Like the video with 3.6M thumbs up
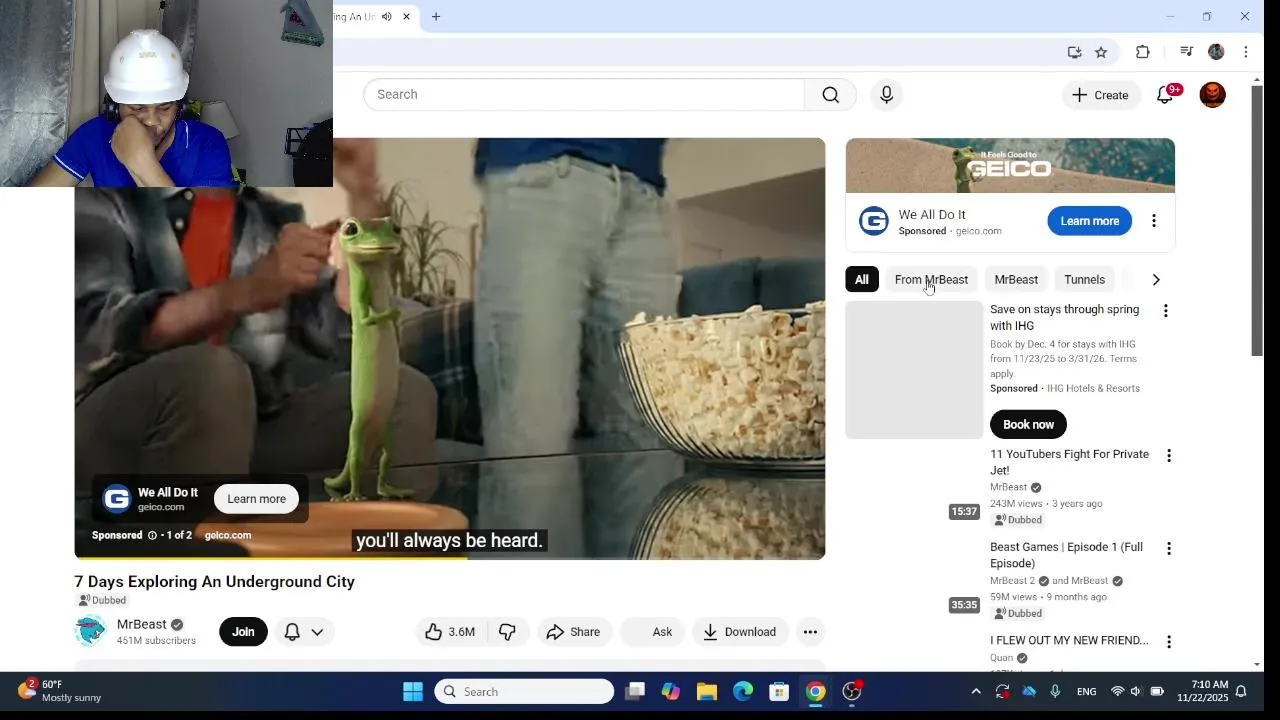The height and width of the screenshot is (720, 1280). (x=450, y=632)
